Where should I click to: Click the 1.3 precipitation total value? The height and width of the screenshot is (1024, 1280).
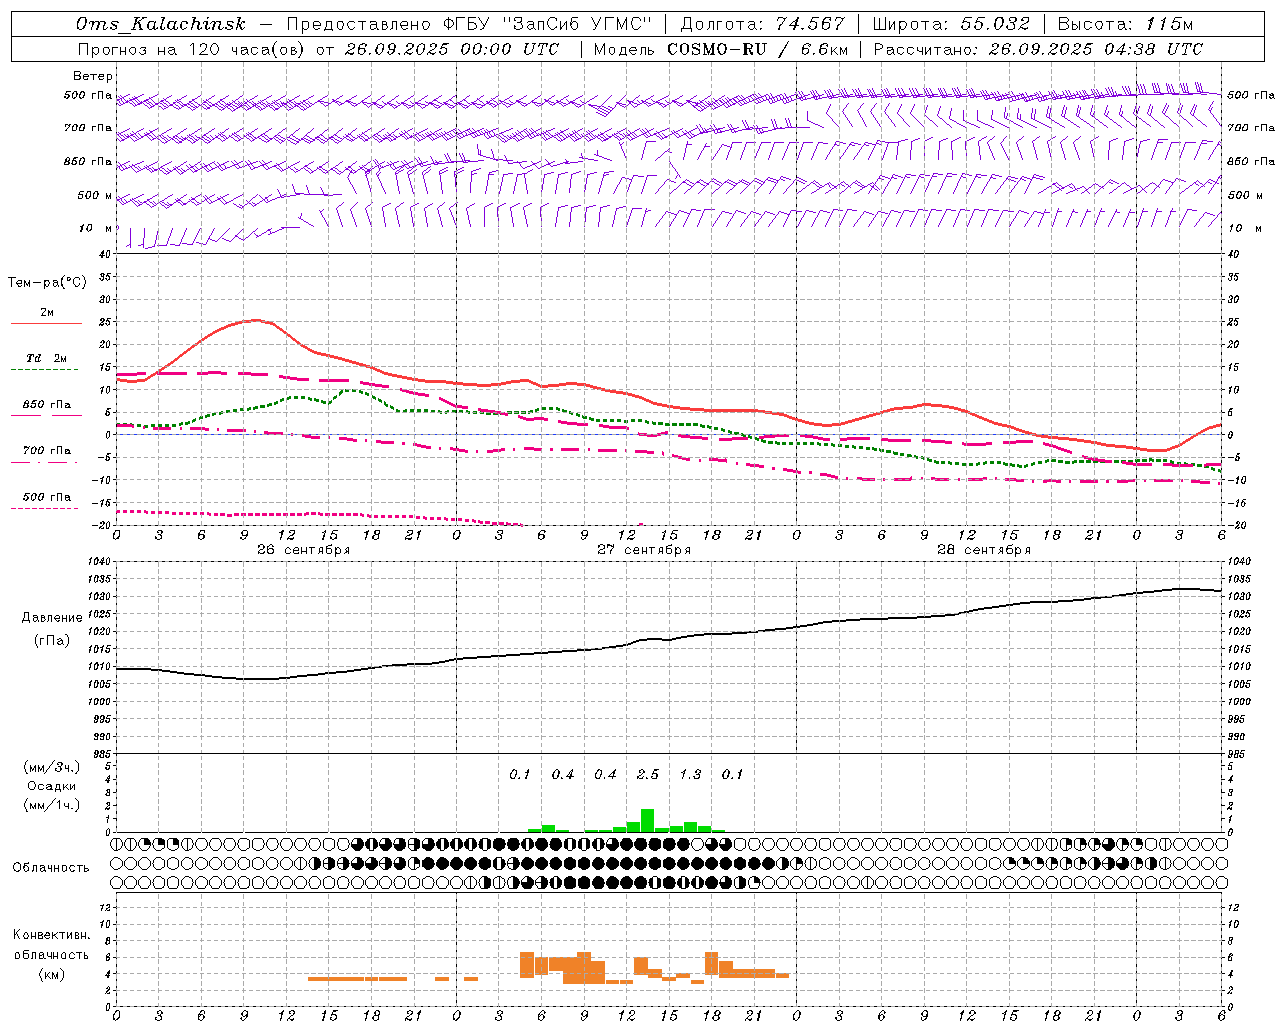pyautogui.click(x=690, y=775)
